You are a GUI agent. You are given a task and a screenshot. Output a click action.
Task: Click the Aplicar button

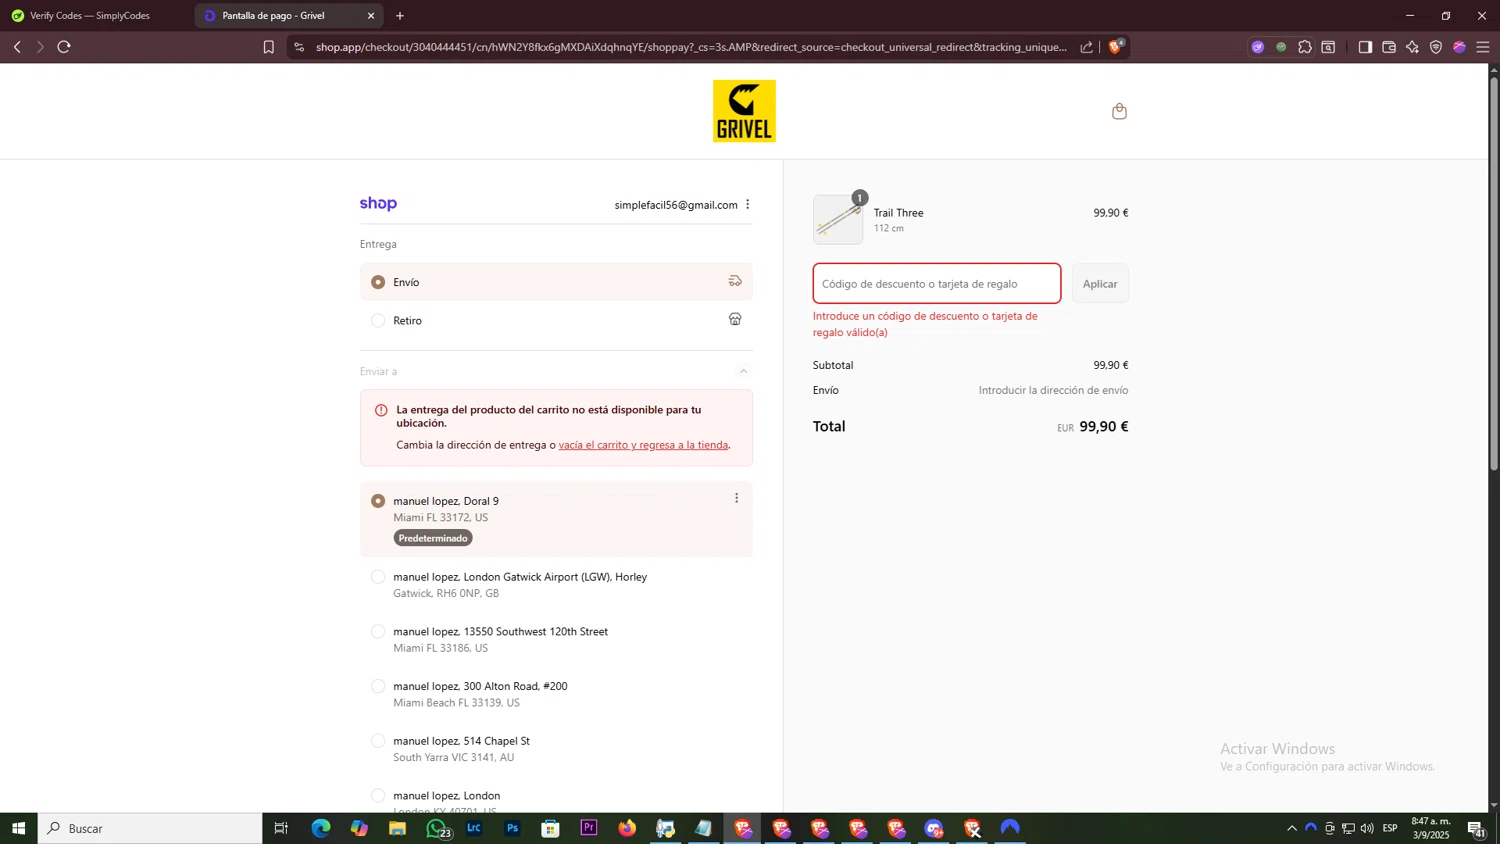click(1100, 284)
